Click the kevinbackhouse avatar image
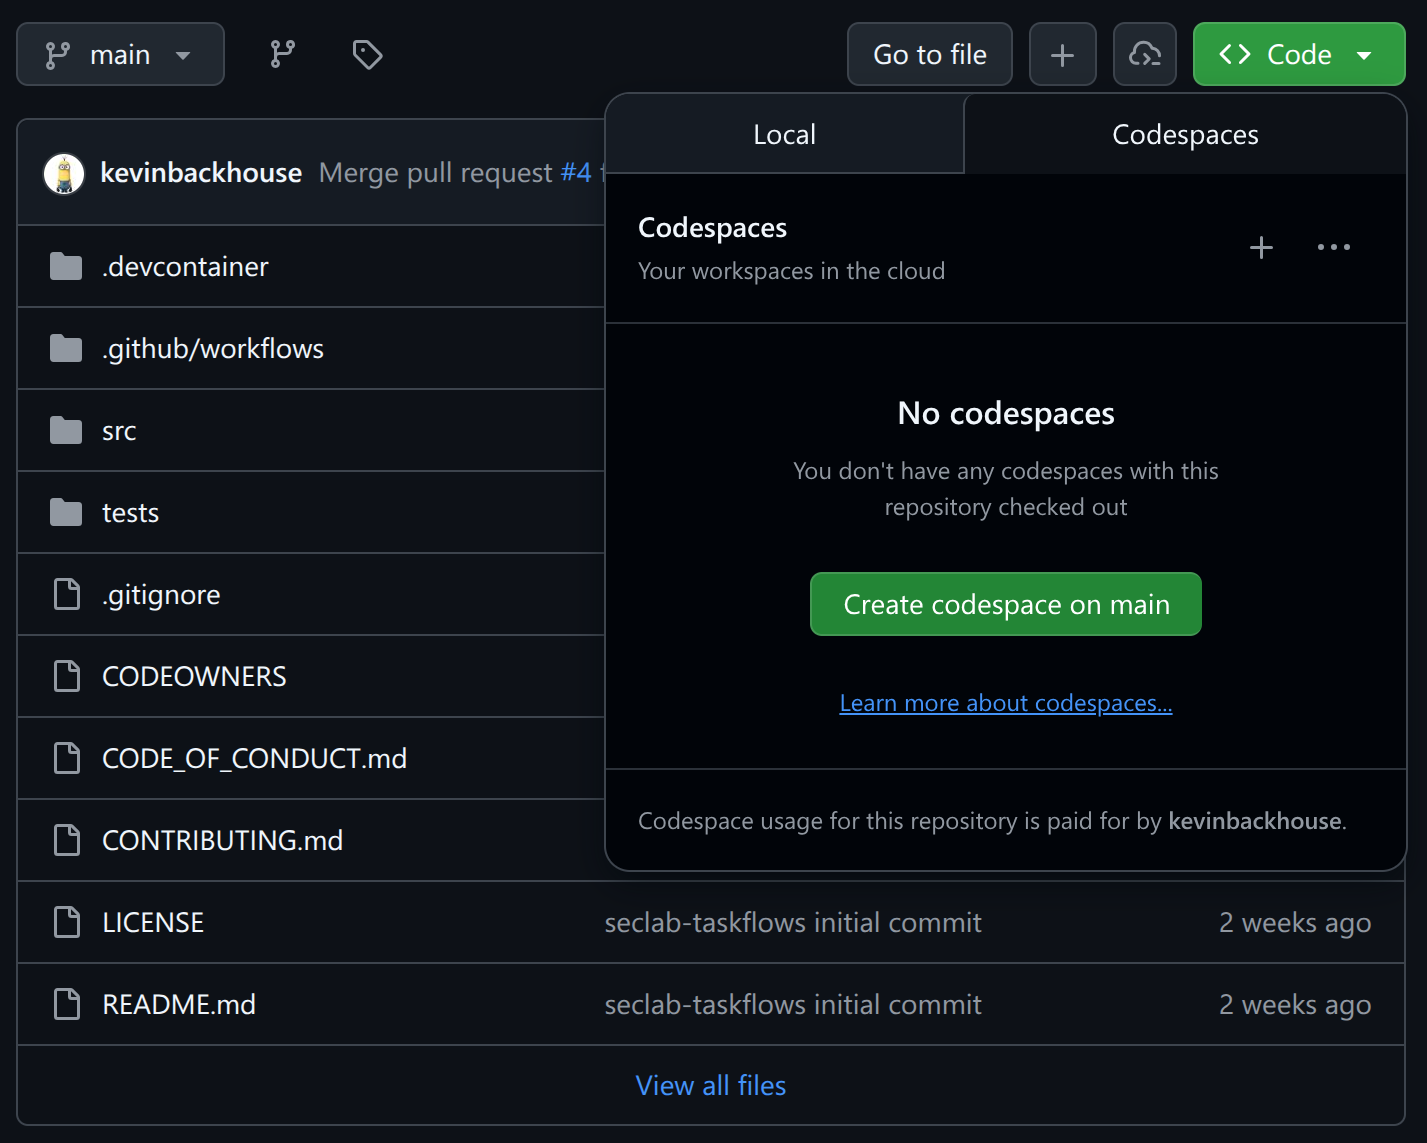 click(64, 172)
